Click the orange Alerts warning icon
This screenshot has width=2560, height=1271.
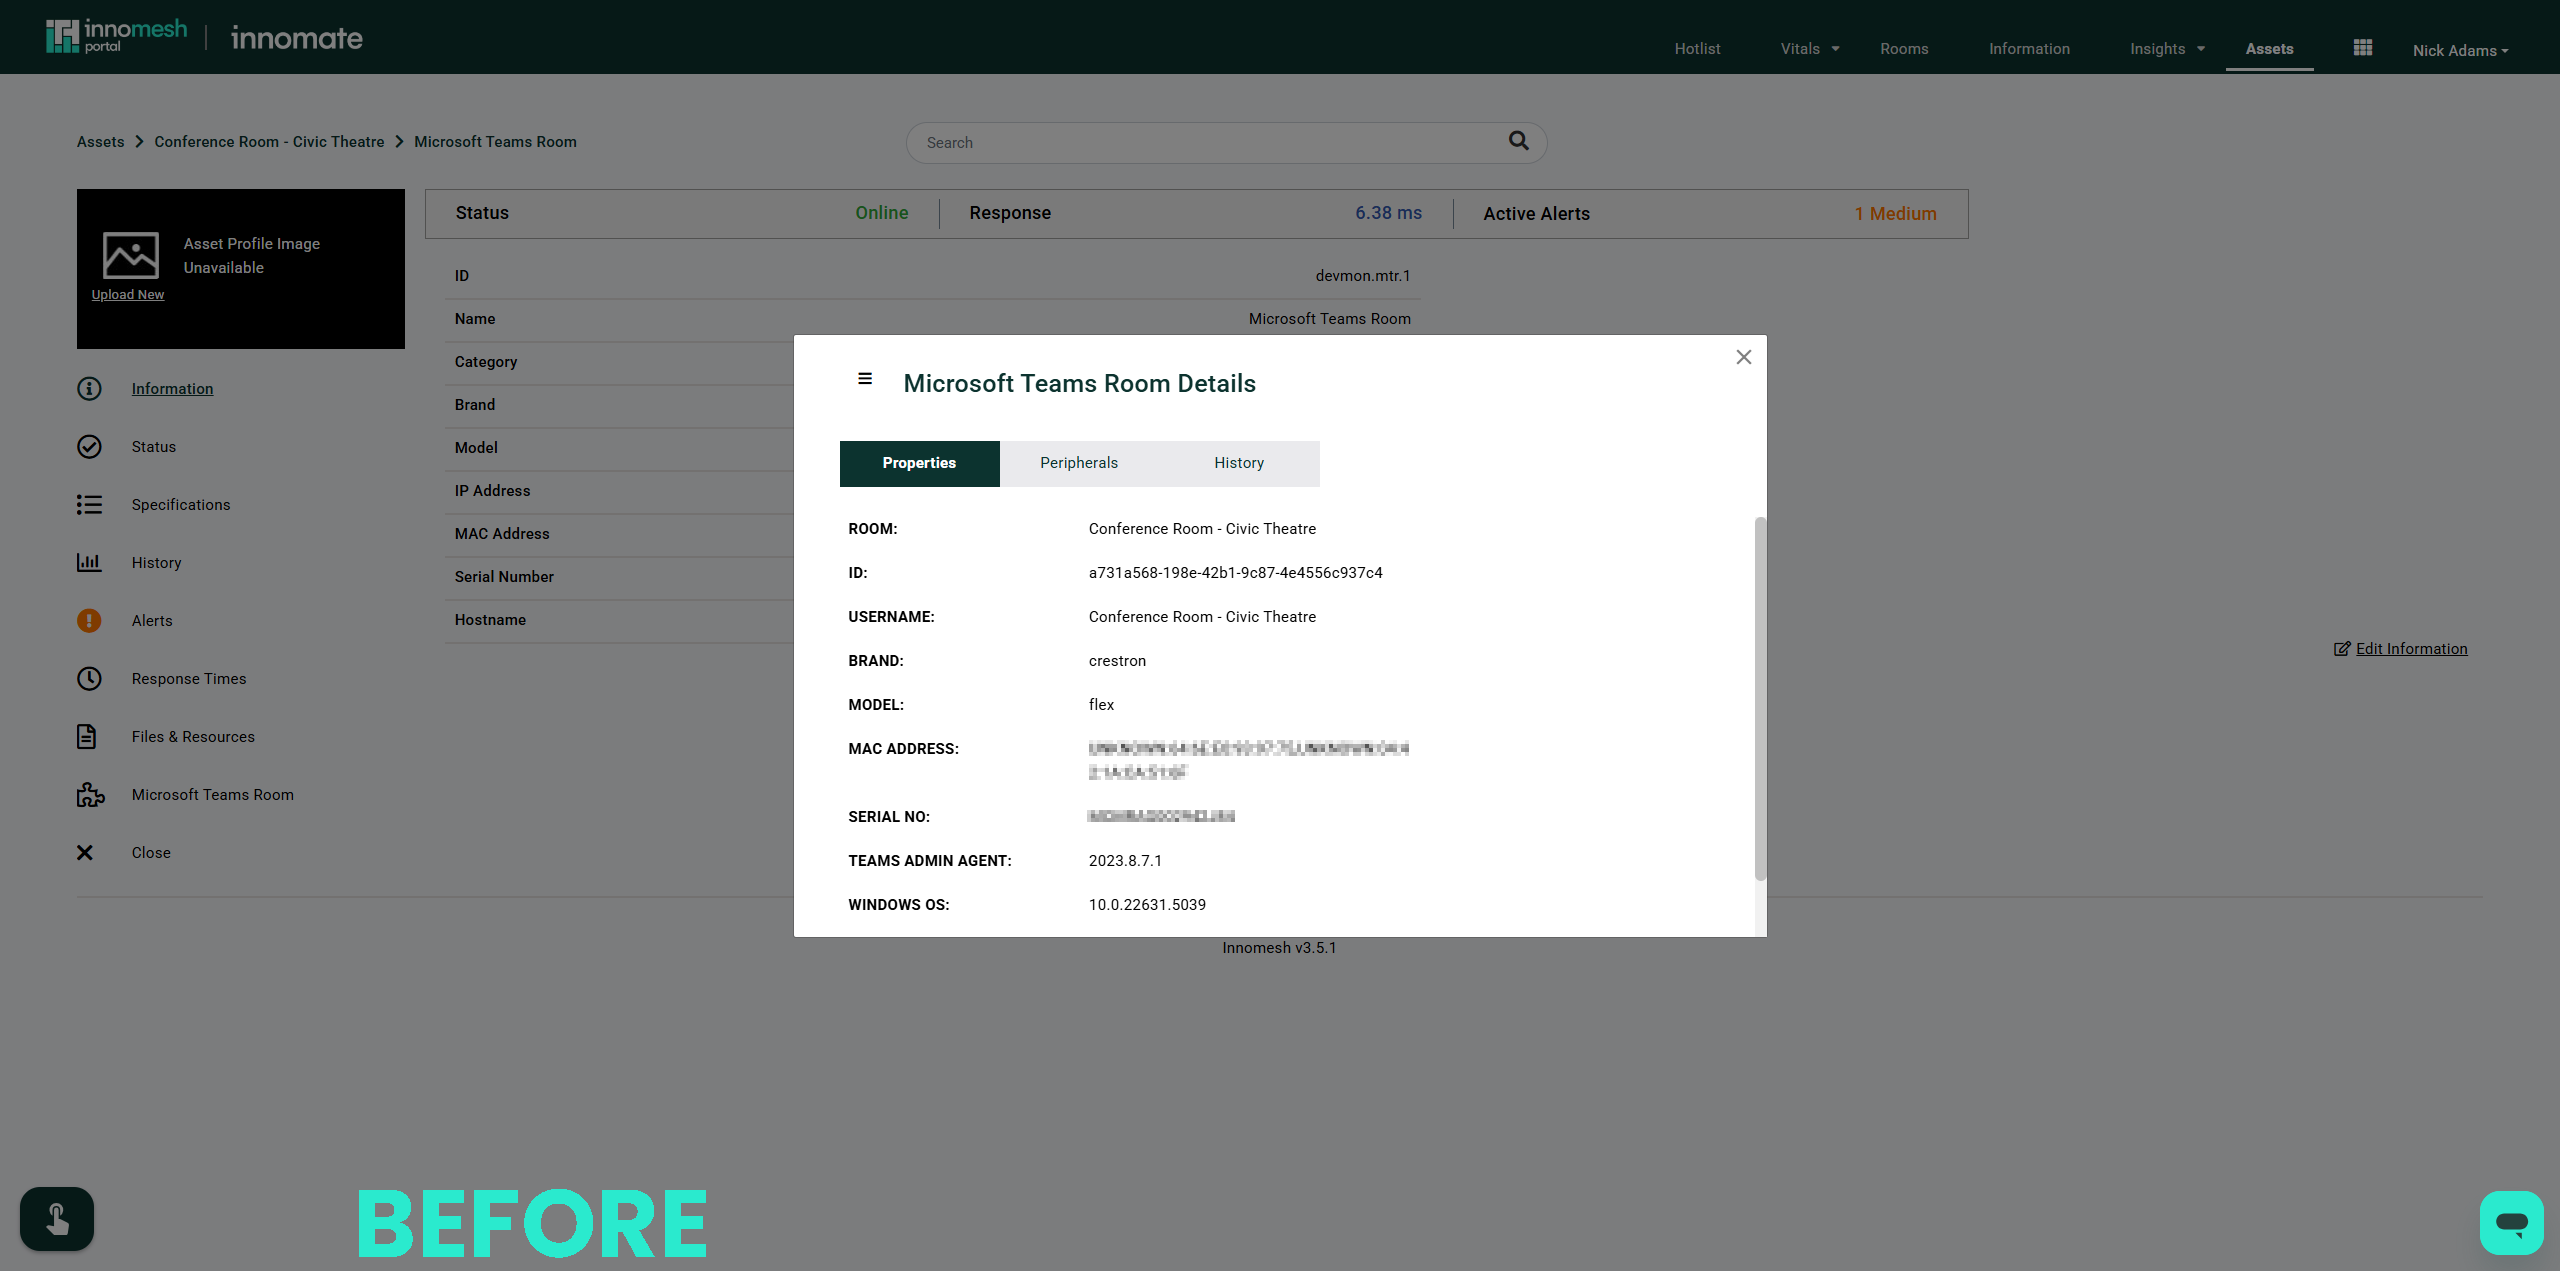[89, 621]
